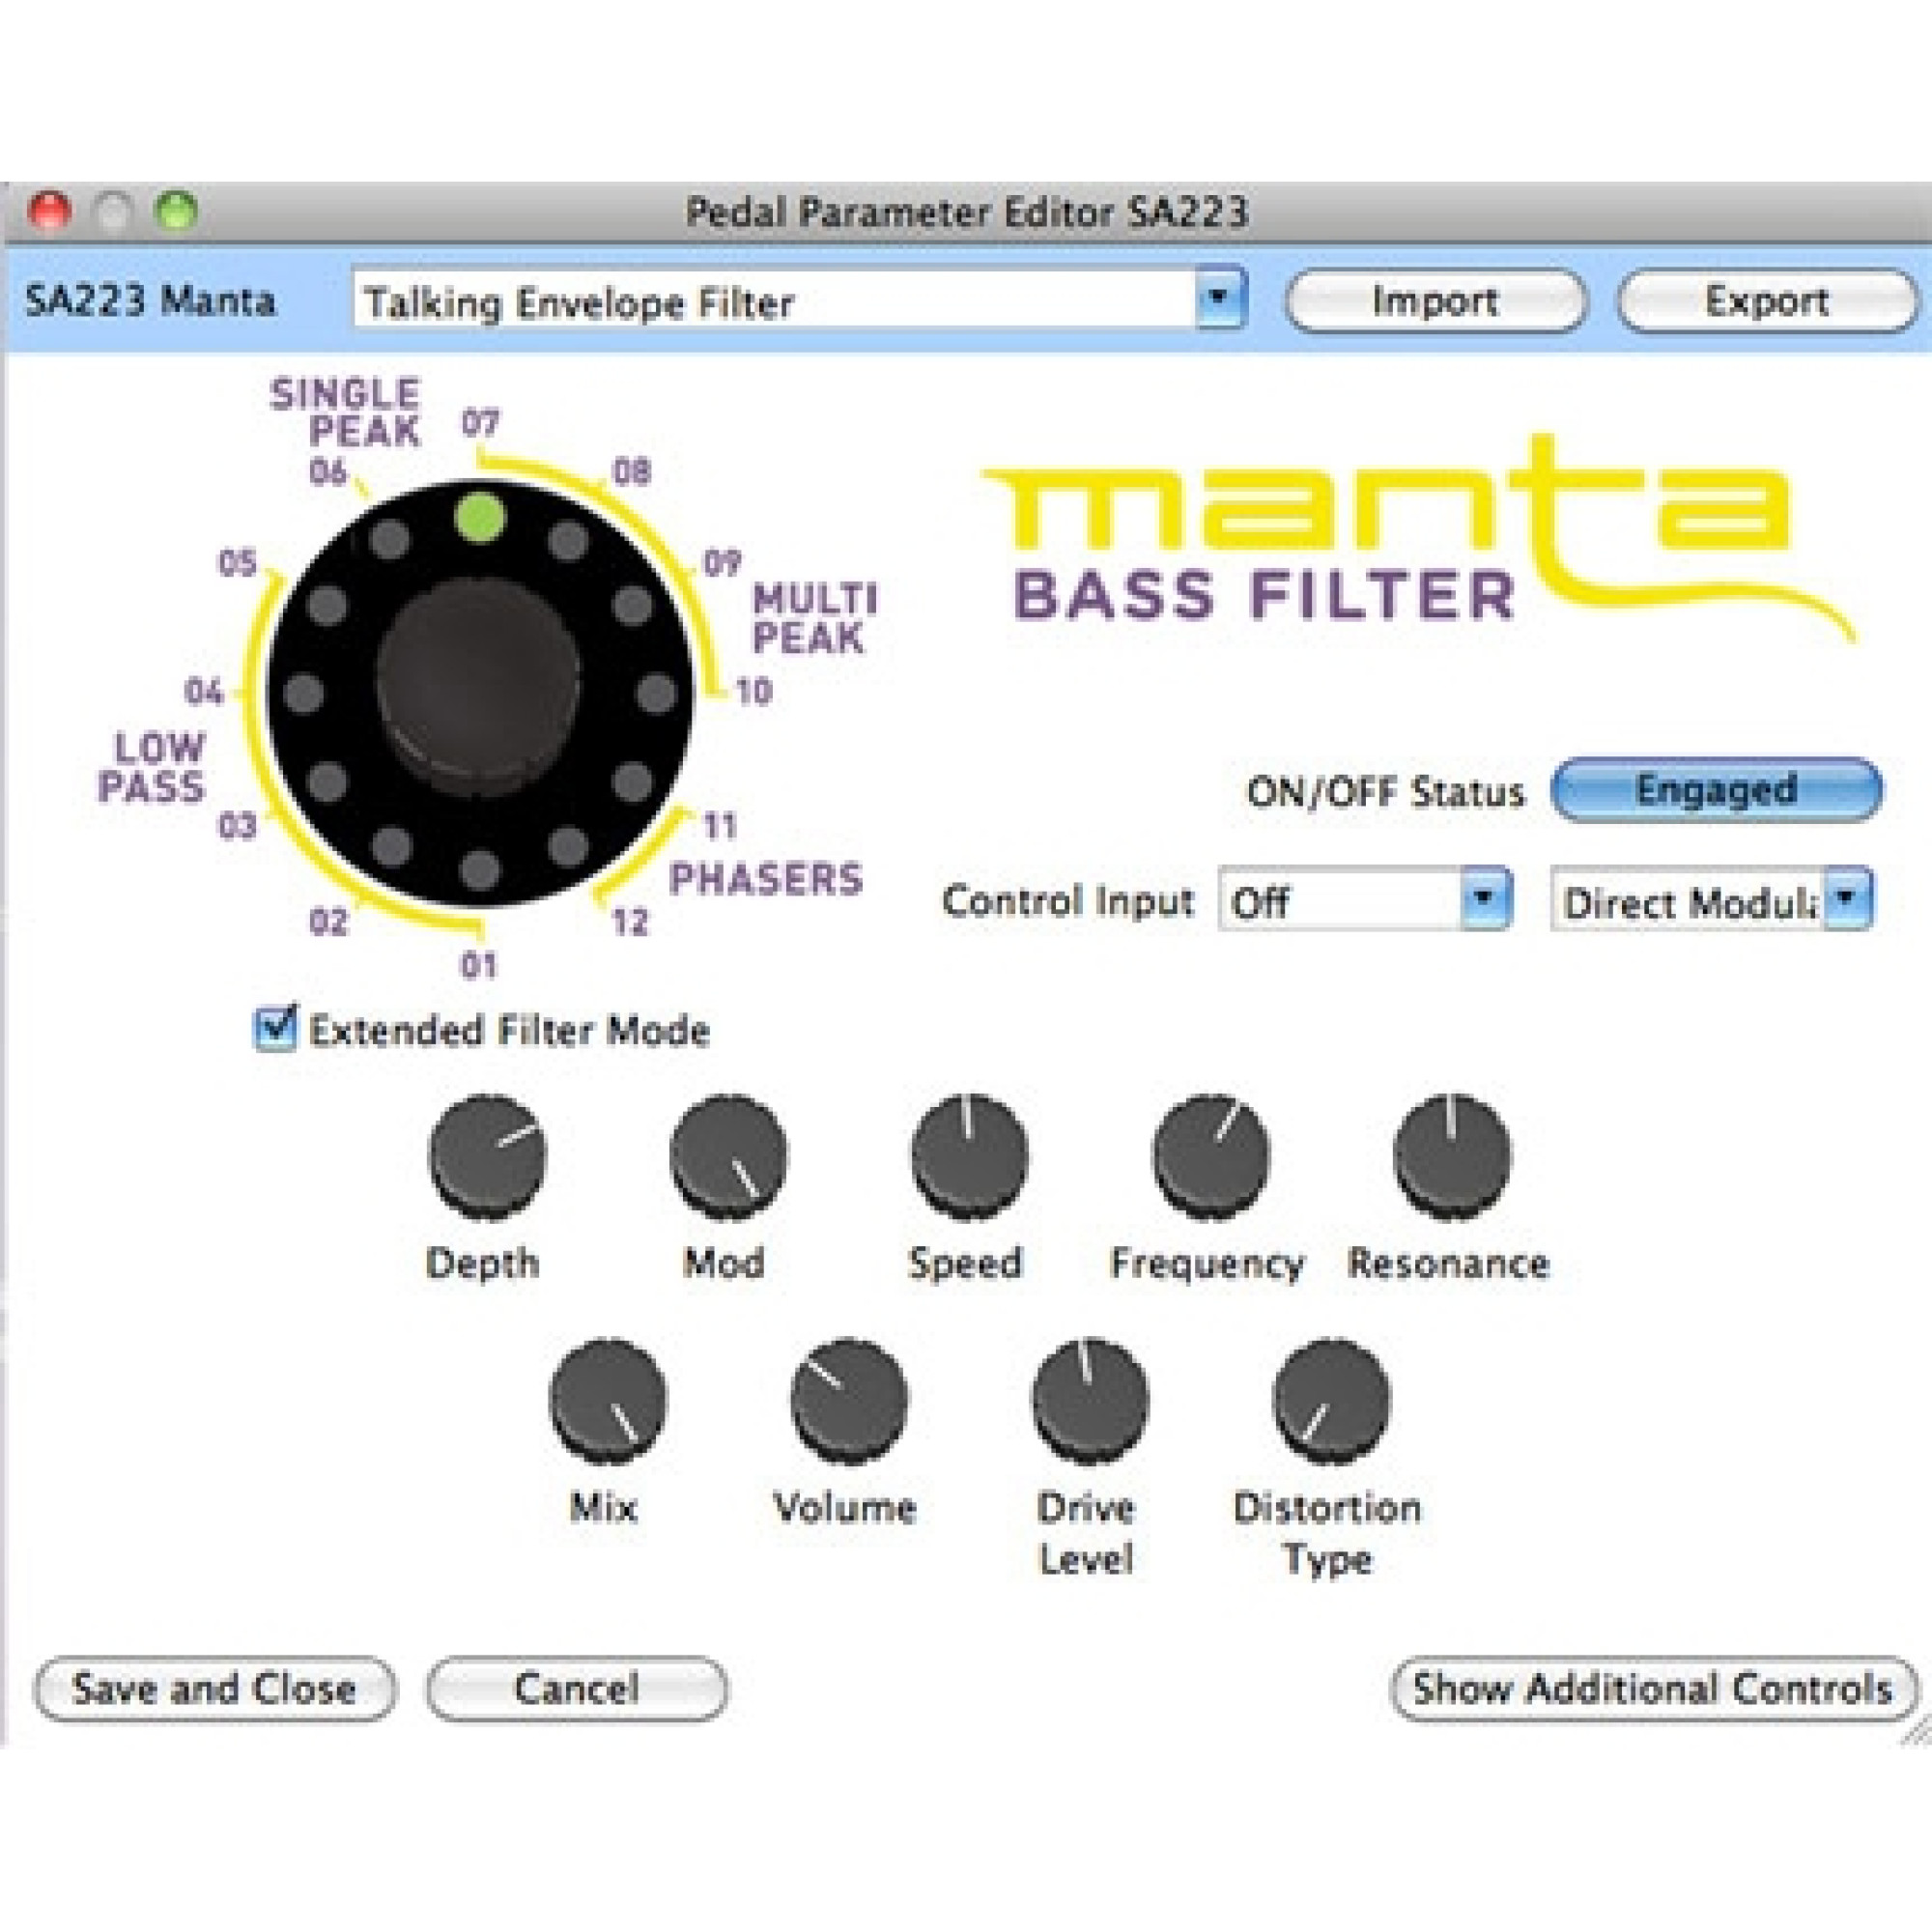This screenshot has width=1932, height=1932.
Task: Expand the Direct Modulation dropdown
Action: click(x=1846, y=900)
